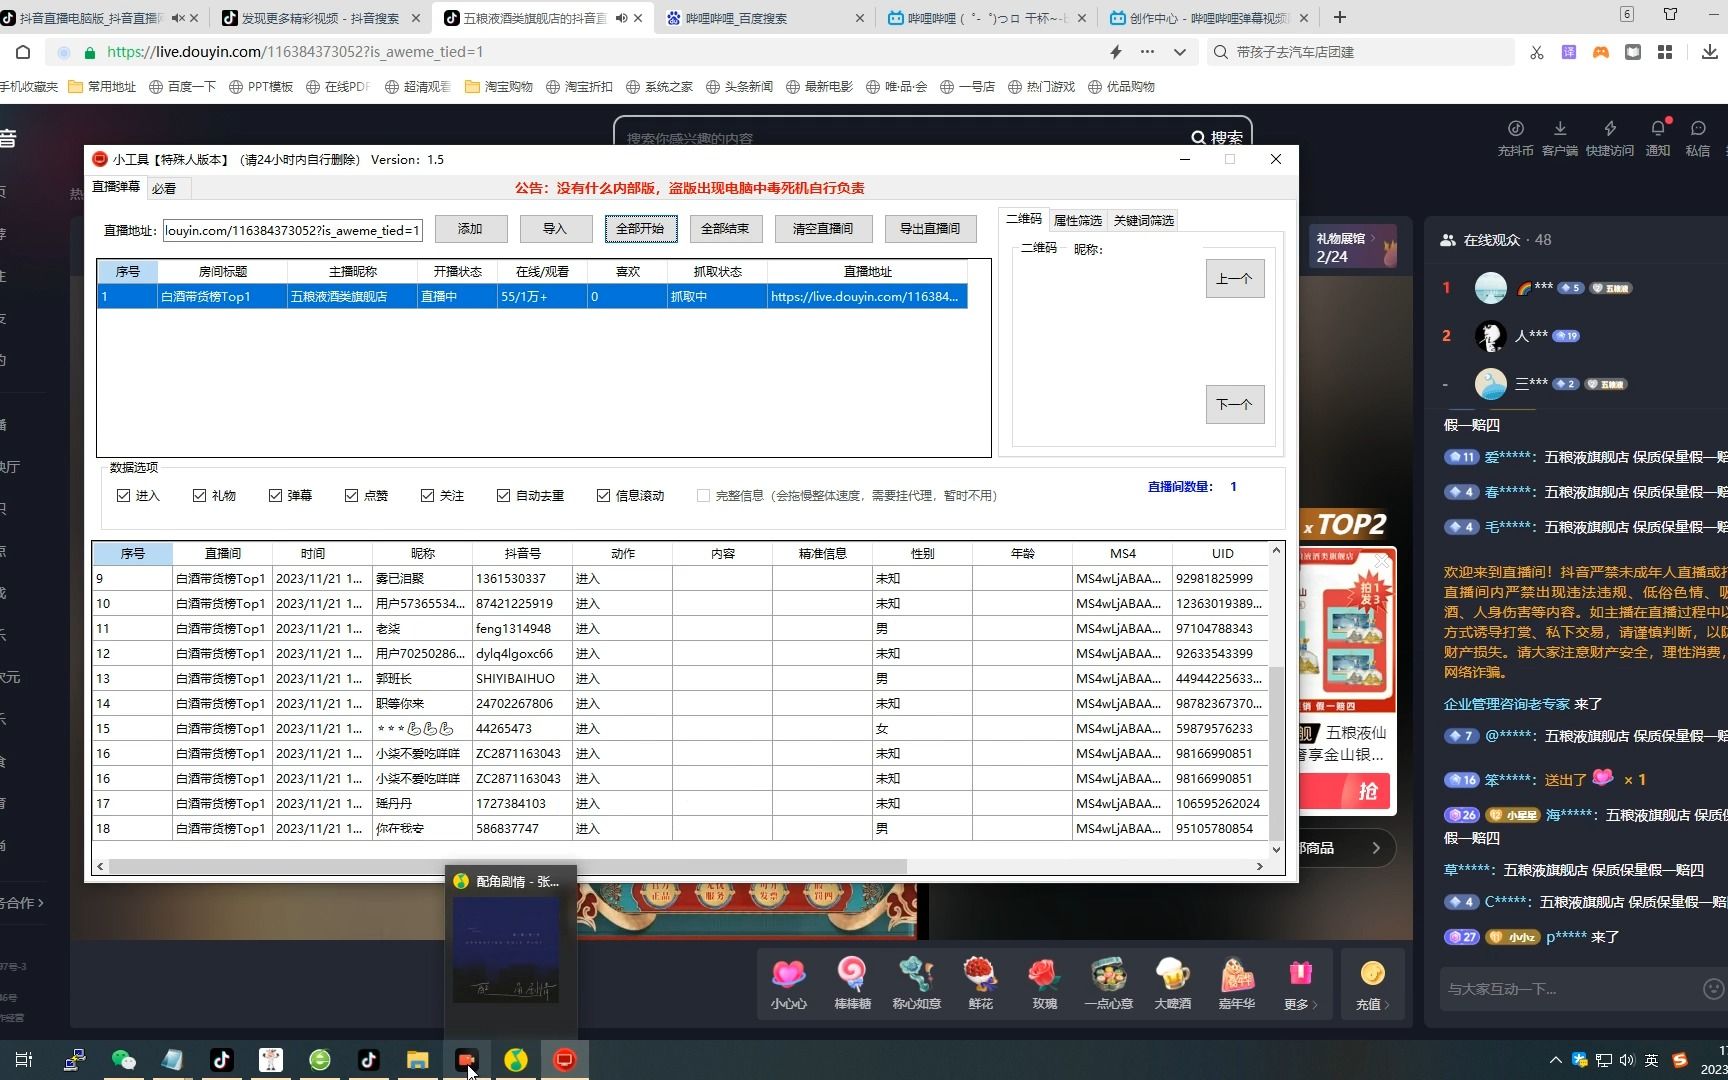Click the 上一个 button

coord(1235,279)
